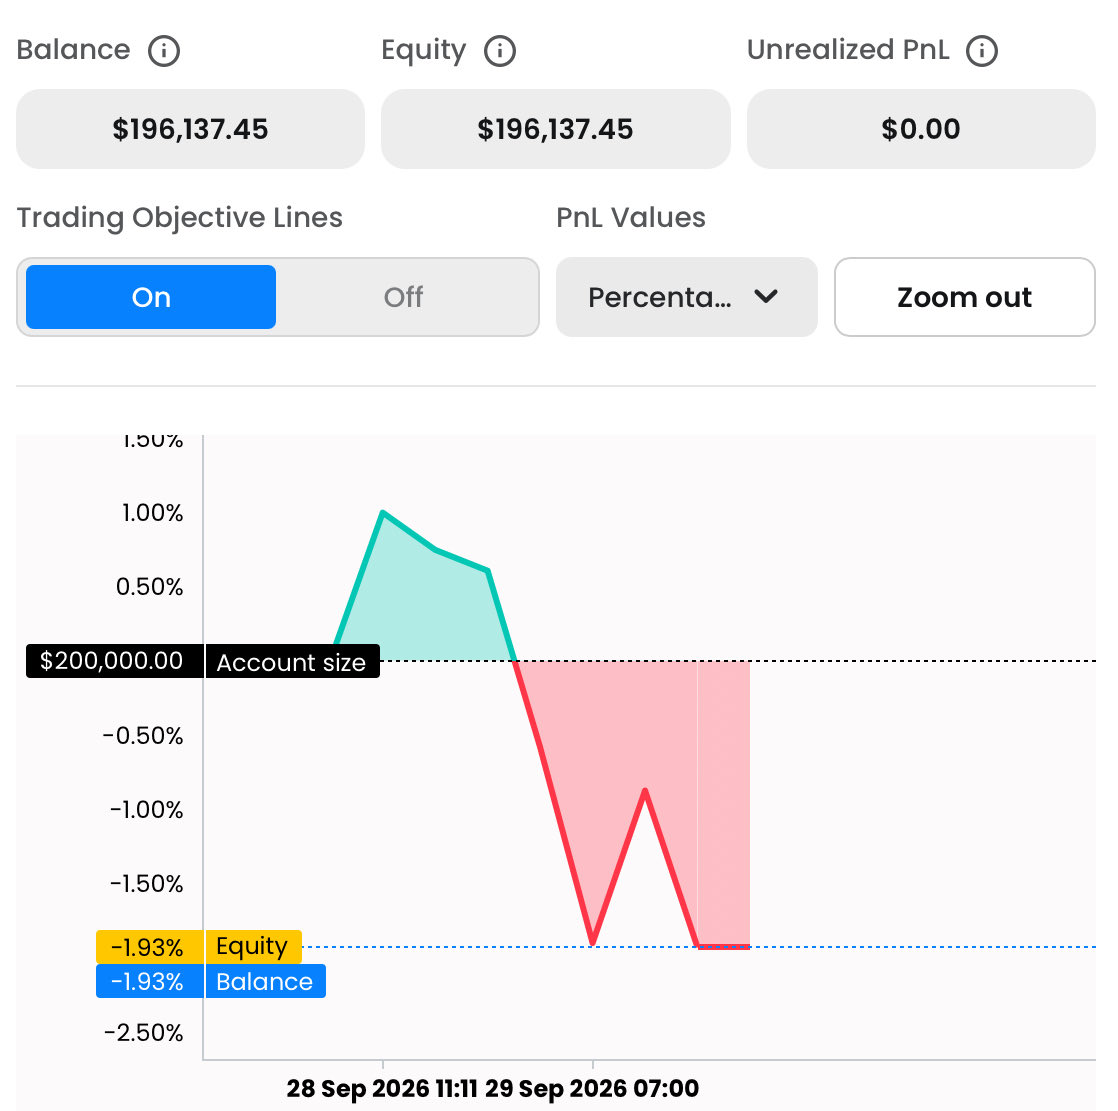This screenshot has height=1111, width=1118.
Task: Click the Account size line label
Action: (292, 661)
